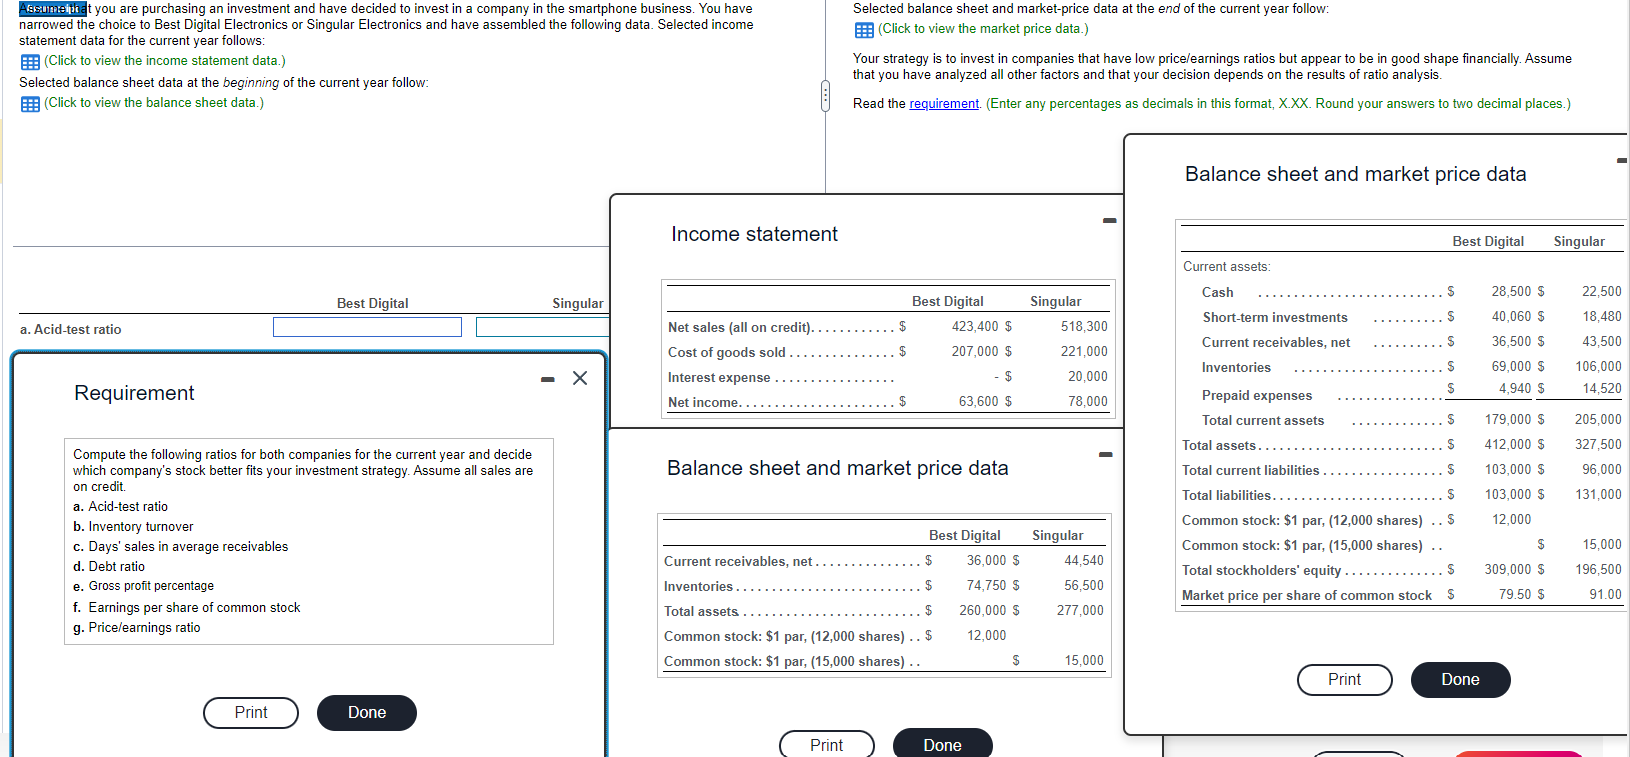Screen dimensions: 1630x757
Task: Click the 'Income statement' popup title
Action: pyautogui.click(x=755, y=234)
